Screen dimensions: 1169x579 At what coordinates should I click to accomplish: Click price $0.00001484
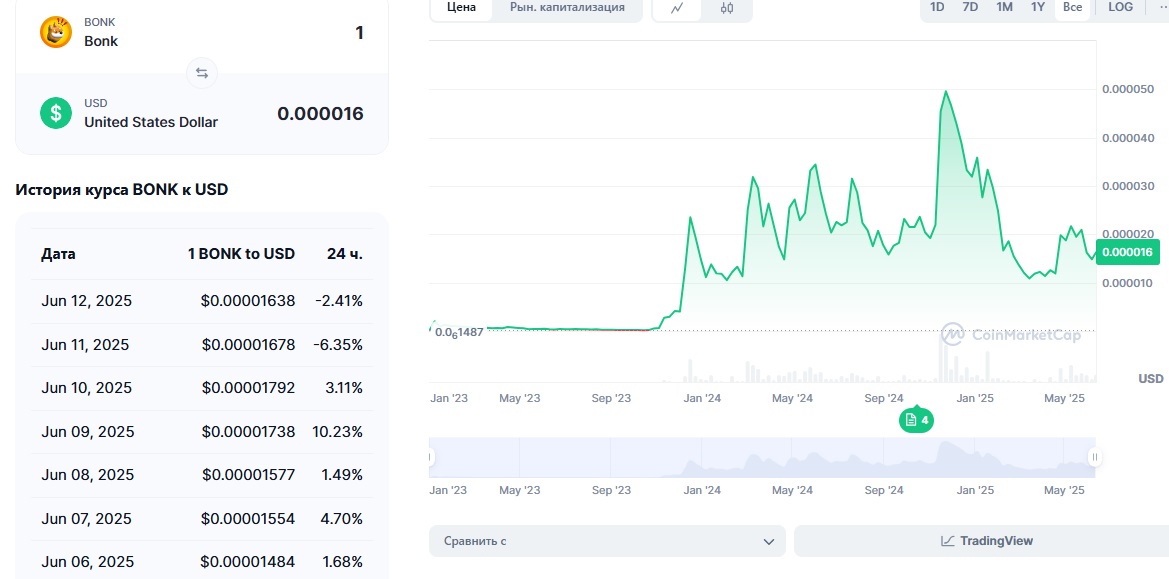coord(248,562)
